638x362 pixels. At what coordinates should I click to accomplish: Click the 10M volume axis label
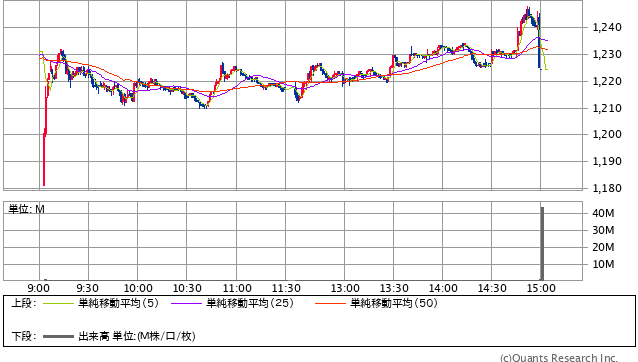[x=603, y=264]
